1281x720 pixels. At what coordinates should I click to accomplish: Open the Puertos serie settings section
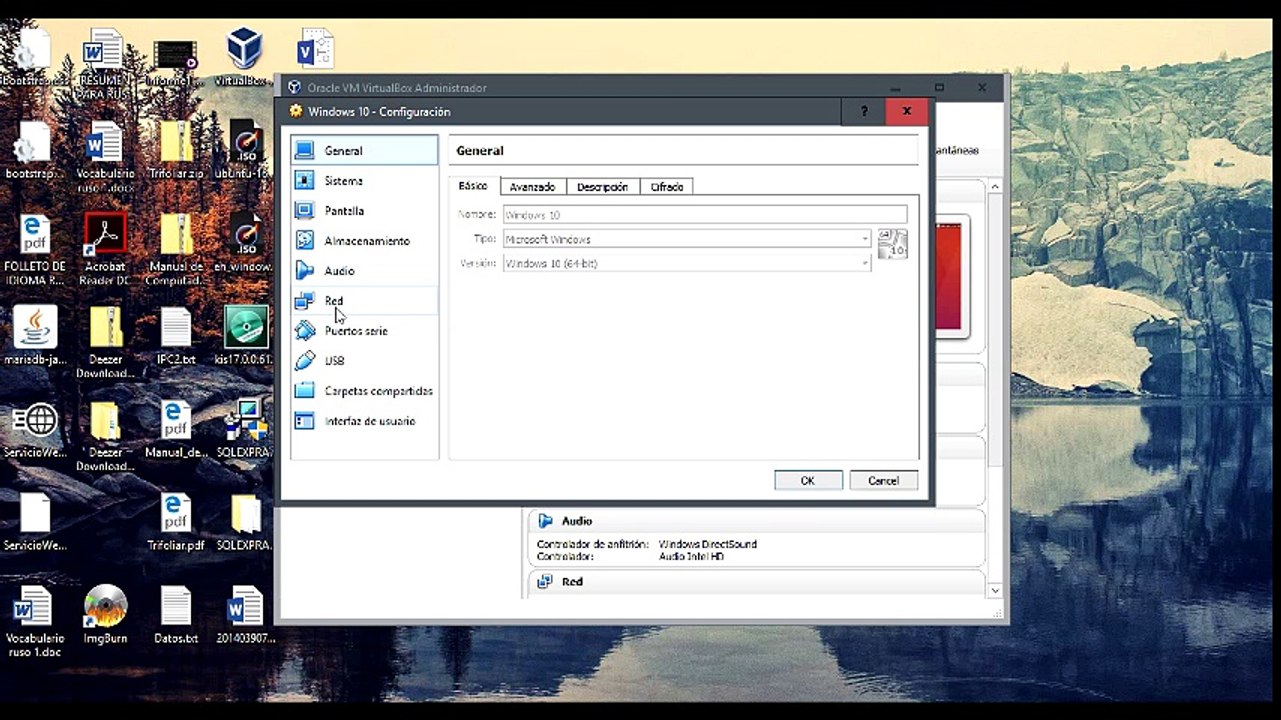(364, 331)
